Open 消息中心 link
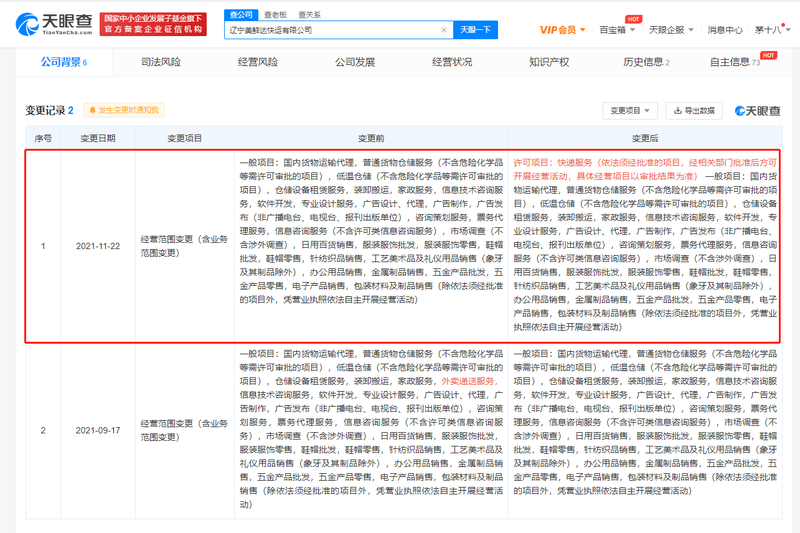Viewport: 800px width, 533px height. tap(724, 30)
